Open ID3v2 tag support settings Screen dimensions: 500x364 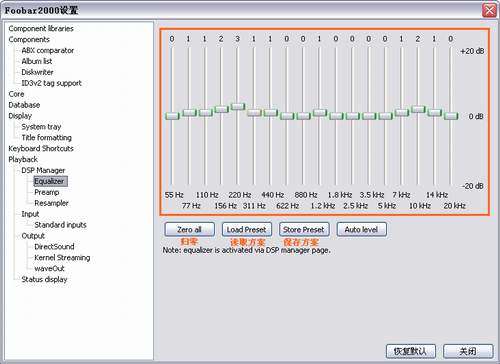pos(51,83)
